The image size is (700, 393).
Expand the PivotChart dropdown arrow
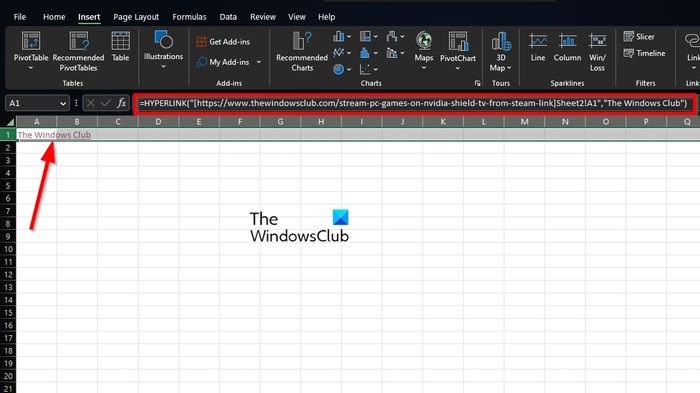(458, 68)
